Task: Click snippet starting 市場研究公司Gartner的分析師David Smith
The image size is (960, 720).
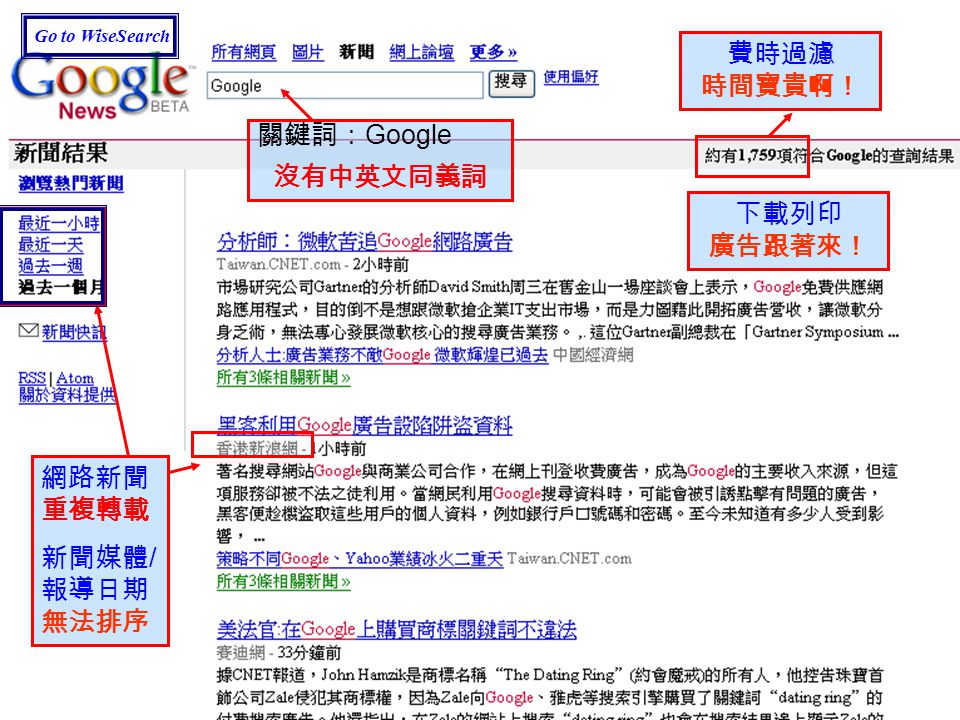Action: (x=558, y=309)
